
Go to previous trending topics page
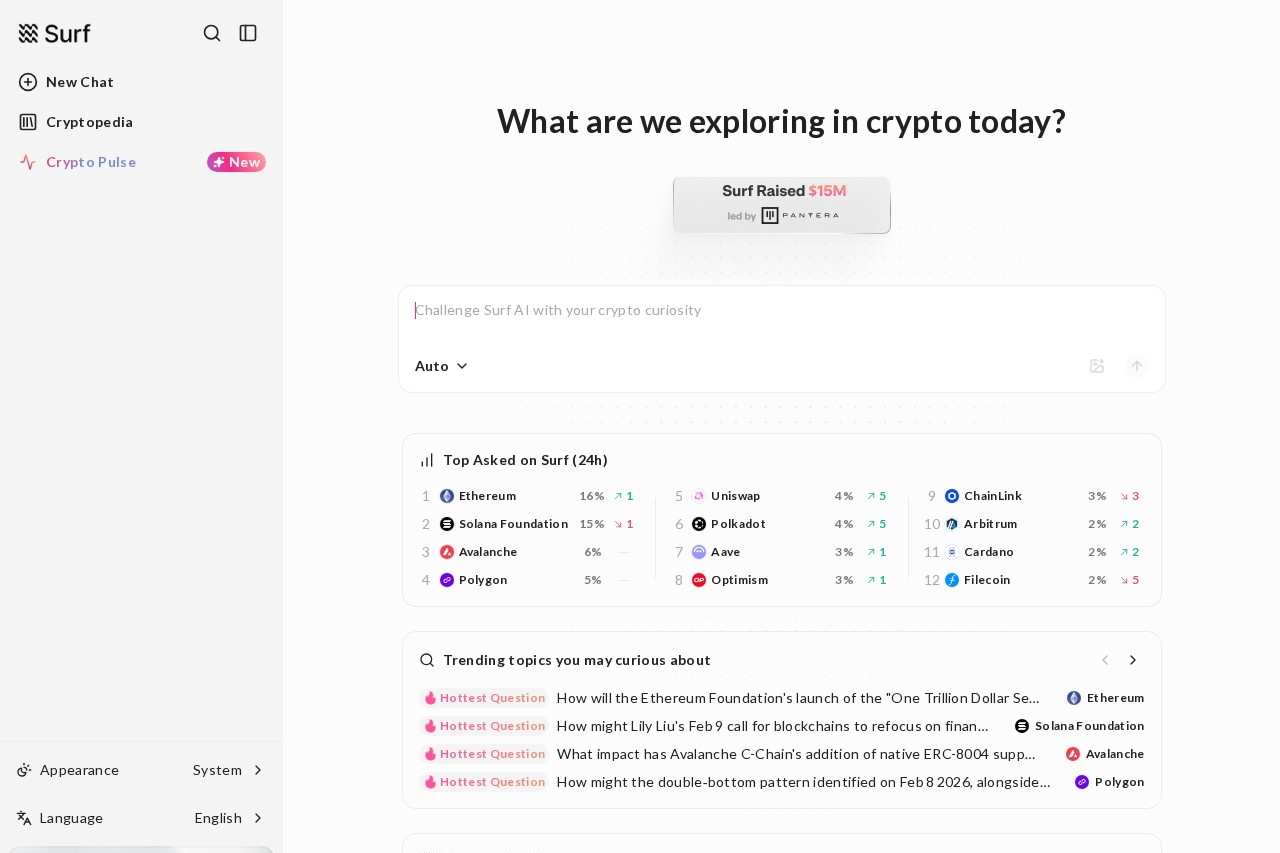(1105, 660)
